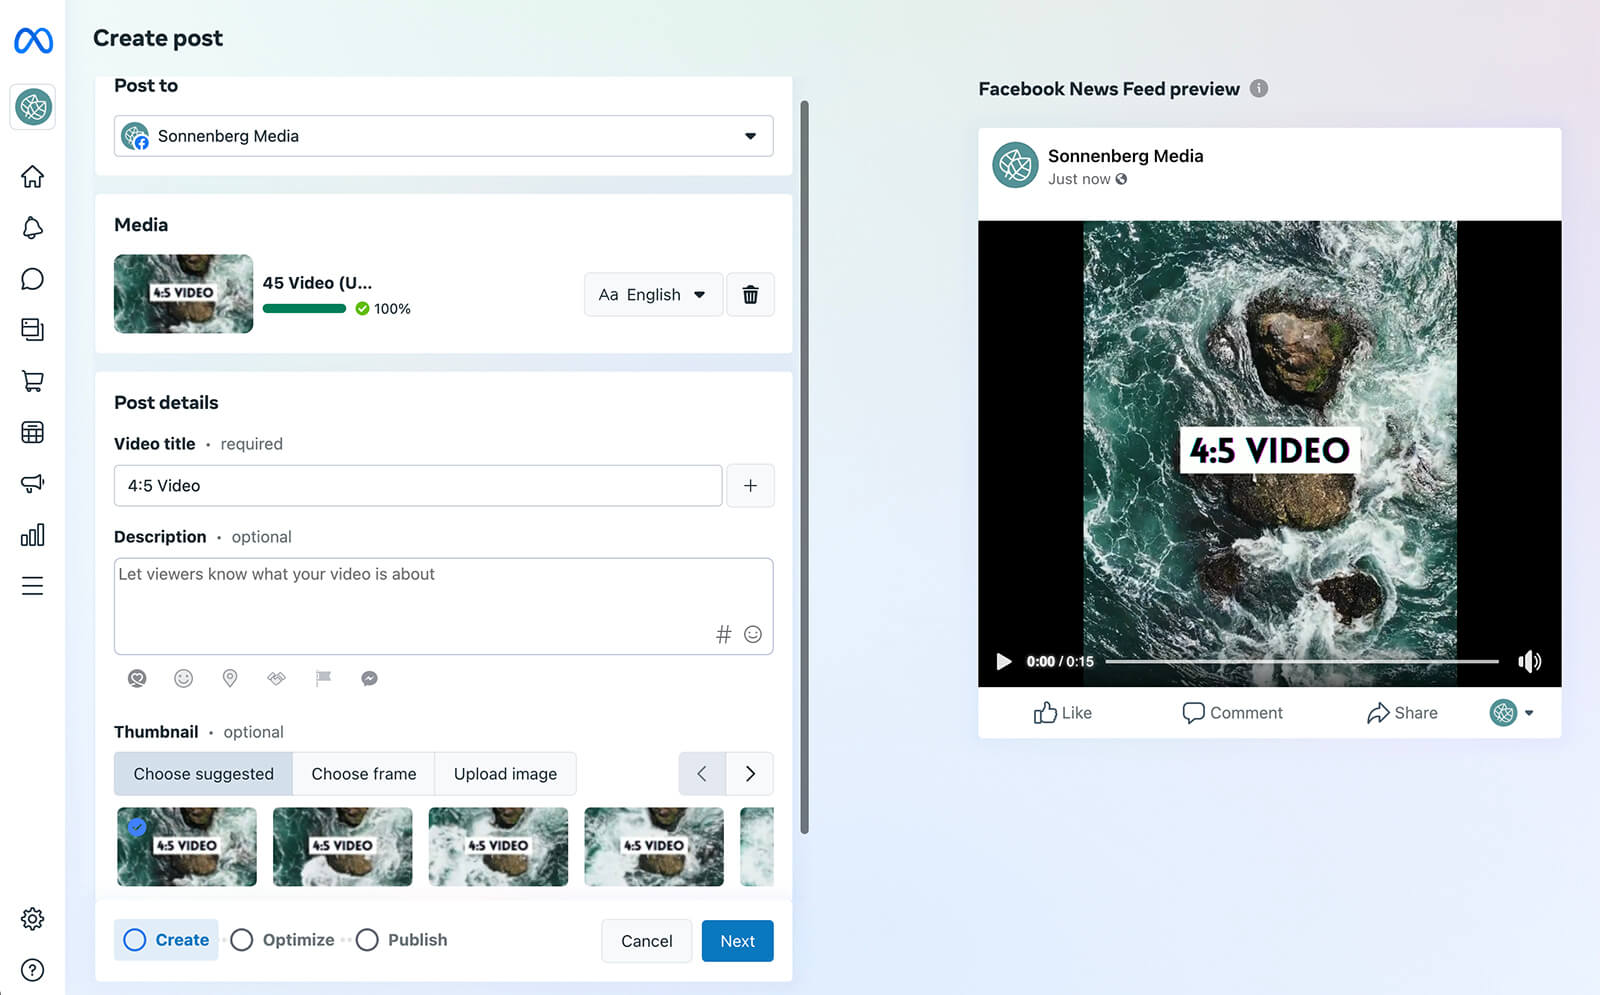The height and width of the screenshot is (995, 1600).
Task: Show next thumbnails with right chevron
Action: tap(750, 774)
